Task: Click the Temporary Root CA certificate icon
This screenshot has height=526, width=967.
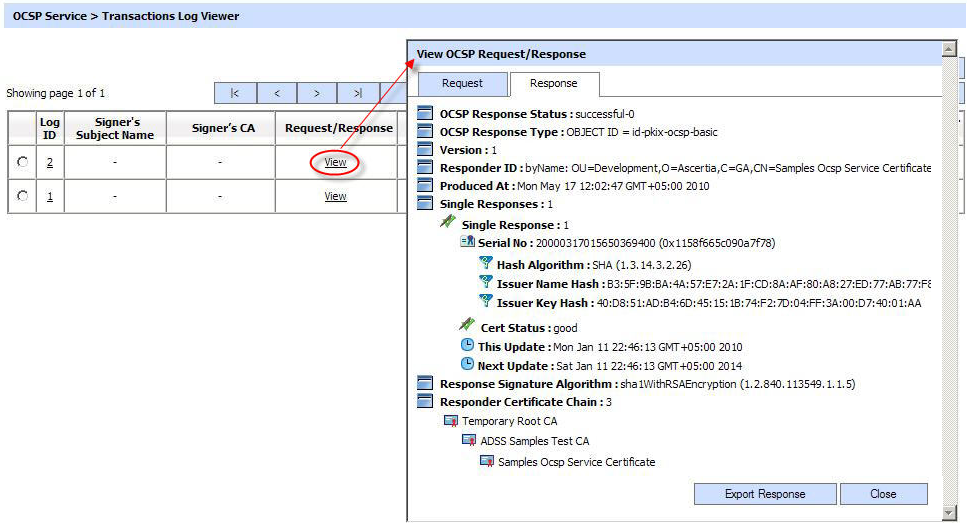Action: (x=451, y=421)
